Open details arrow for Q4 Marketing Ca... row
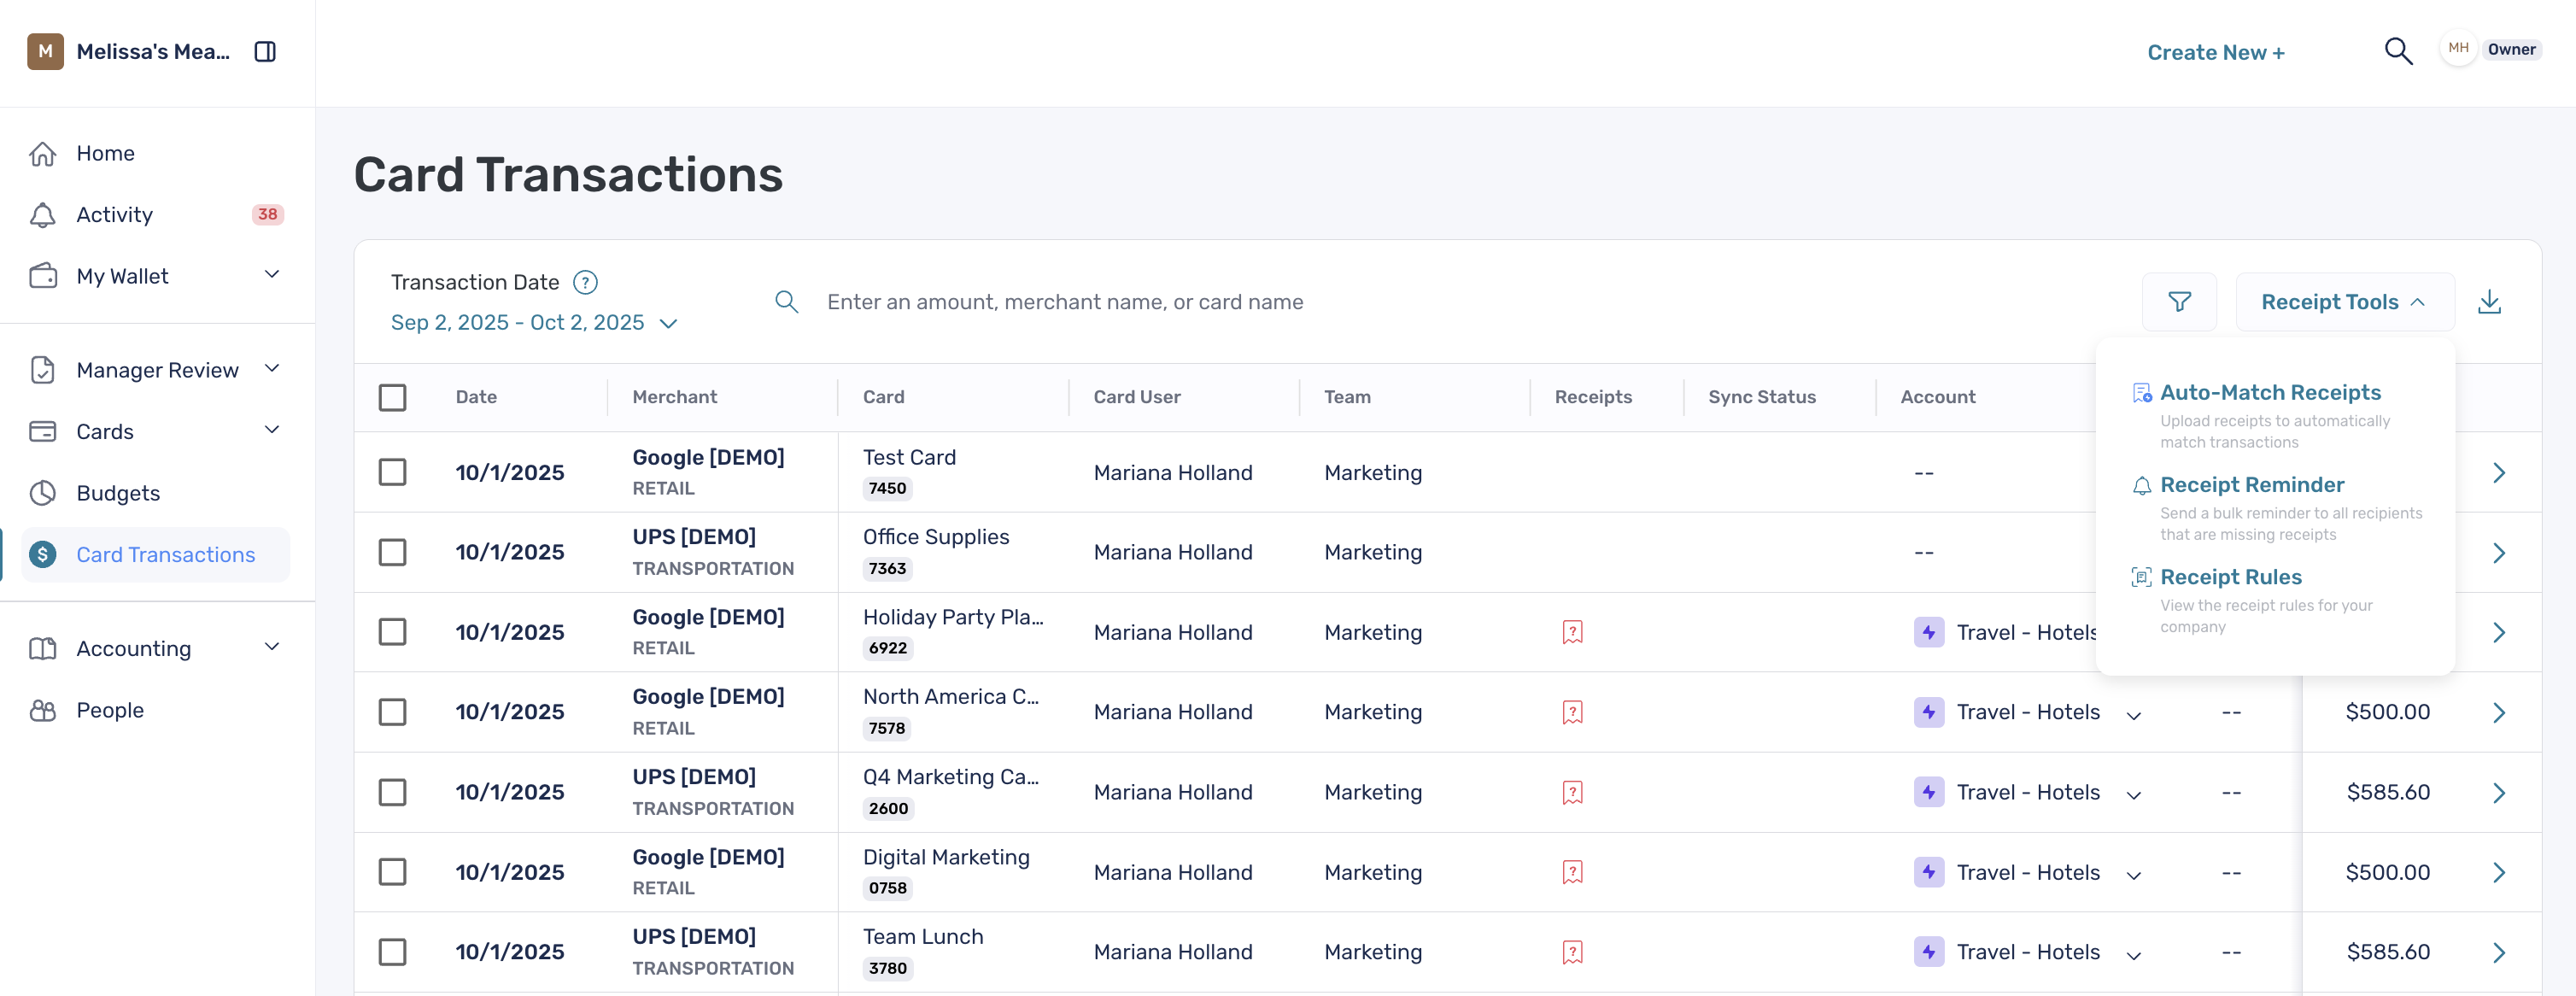2576x996 pixels. pyautogui.click(x=2499, y=792)
